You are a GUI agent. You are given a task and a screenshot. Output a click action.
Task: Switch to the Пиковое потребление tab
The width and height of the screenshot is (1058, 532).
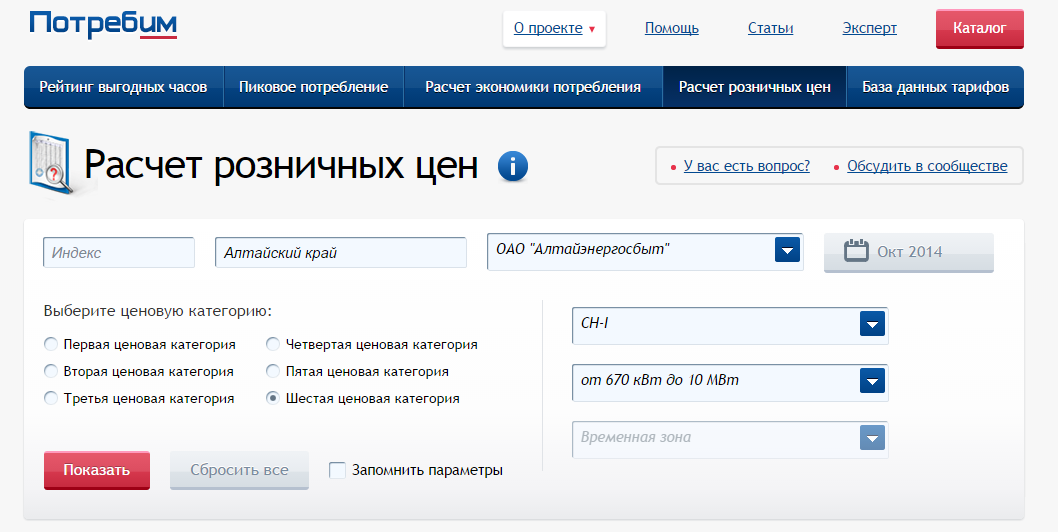[314, 87]
